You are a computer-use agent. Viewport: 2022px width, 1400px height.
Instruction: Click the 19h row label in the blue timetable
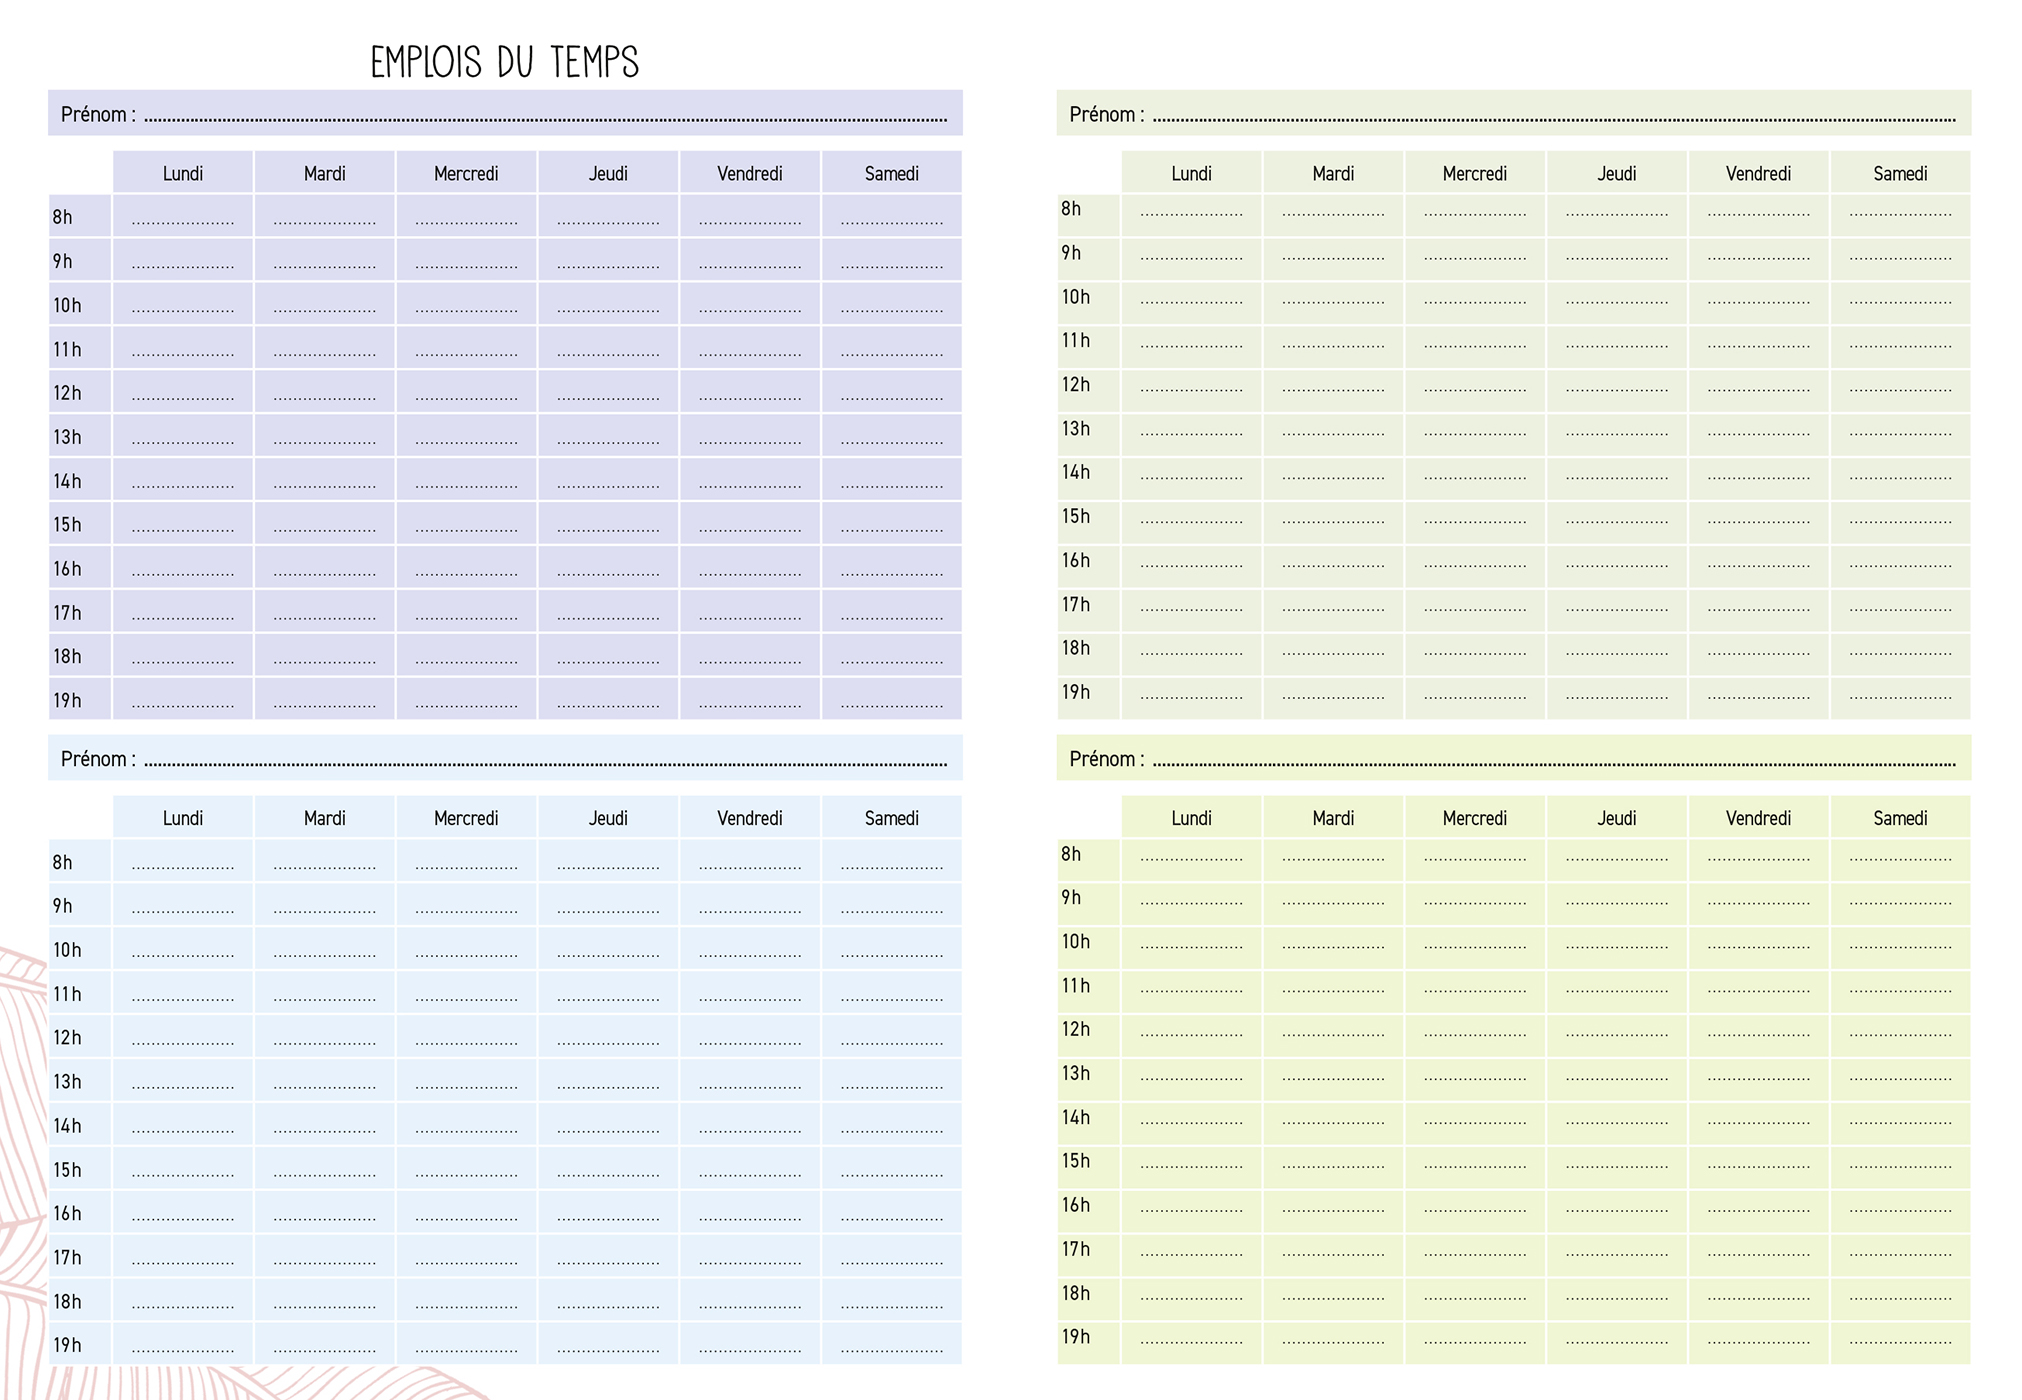point(67,1345)
